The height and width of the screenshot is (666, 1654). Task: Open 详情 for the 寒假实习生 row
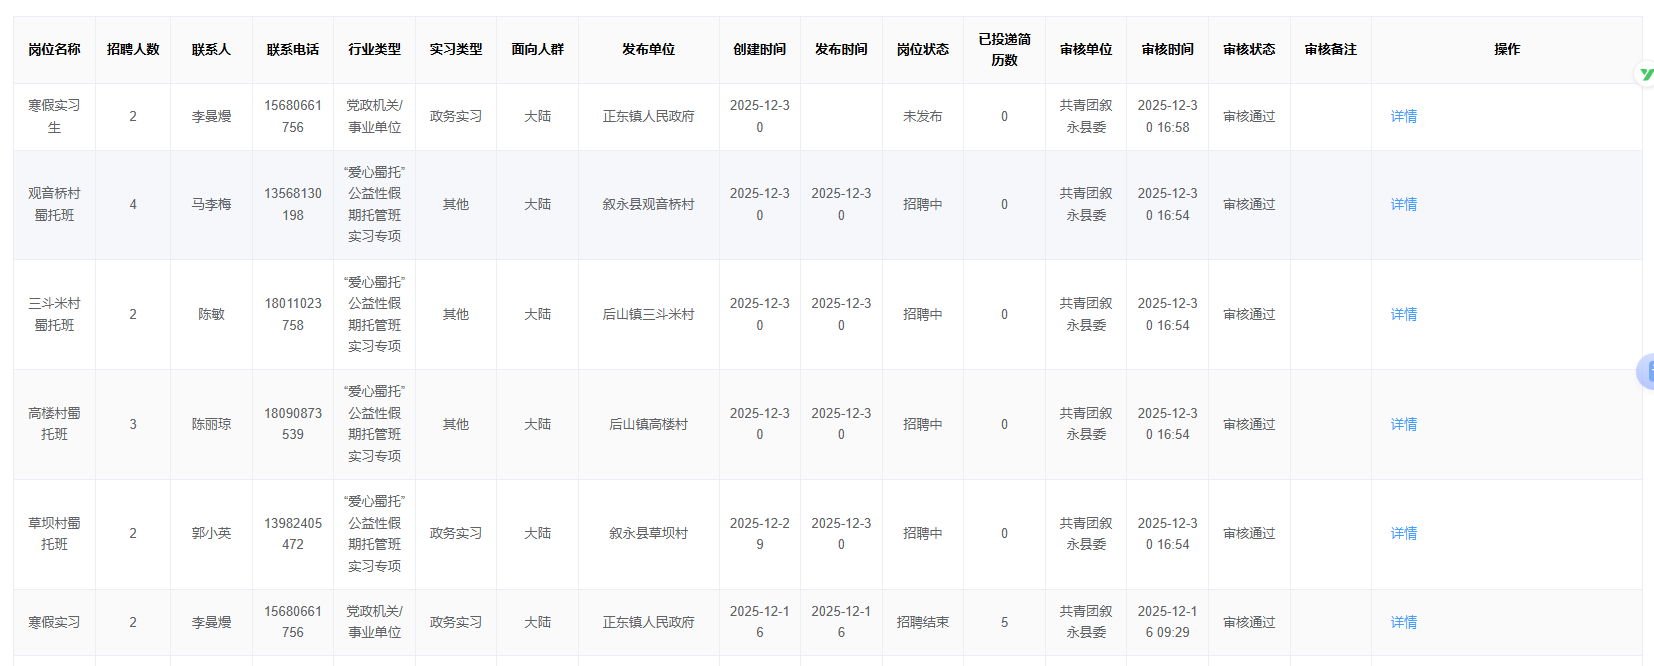[1404, 116]
